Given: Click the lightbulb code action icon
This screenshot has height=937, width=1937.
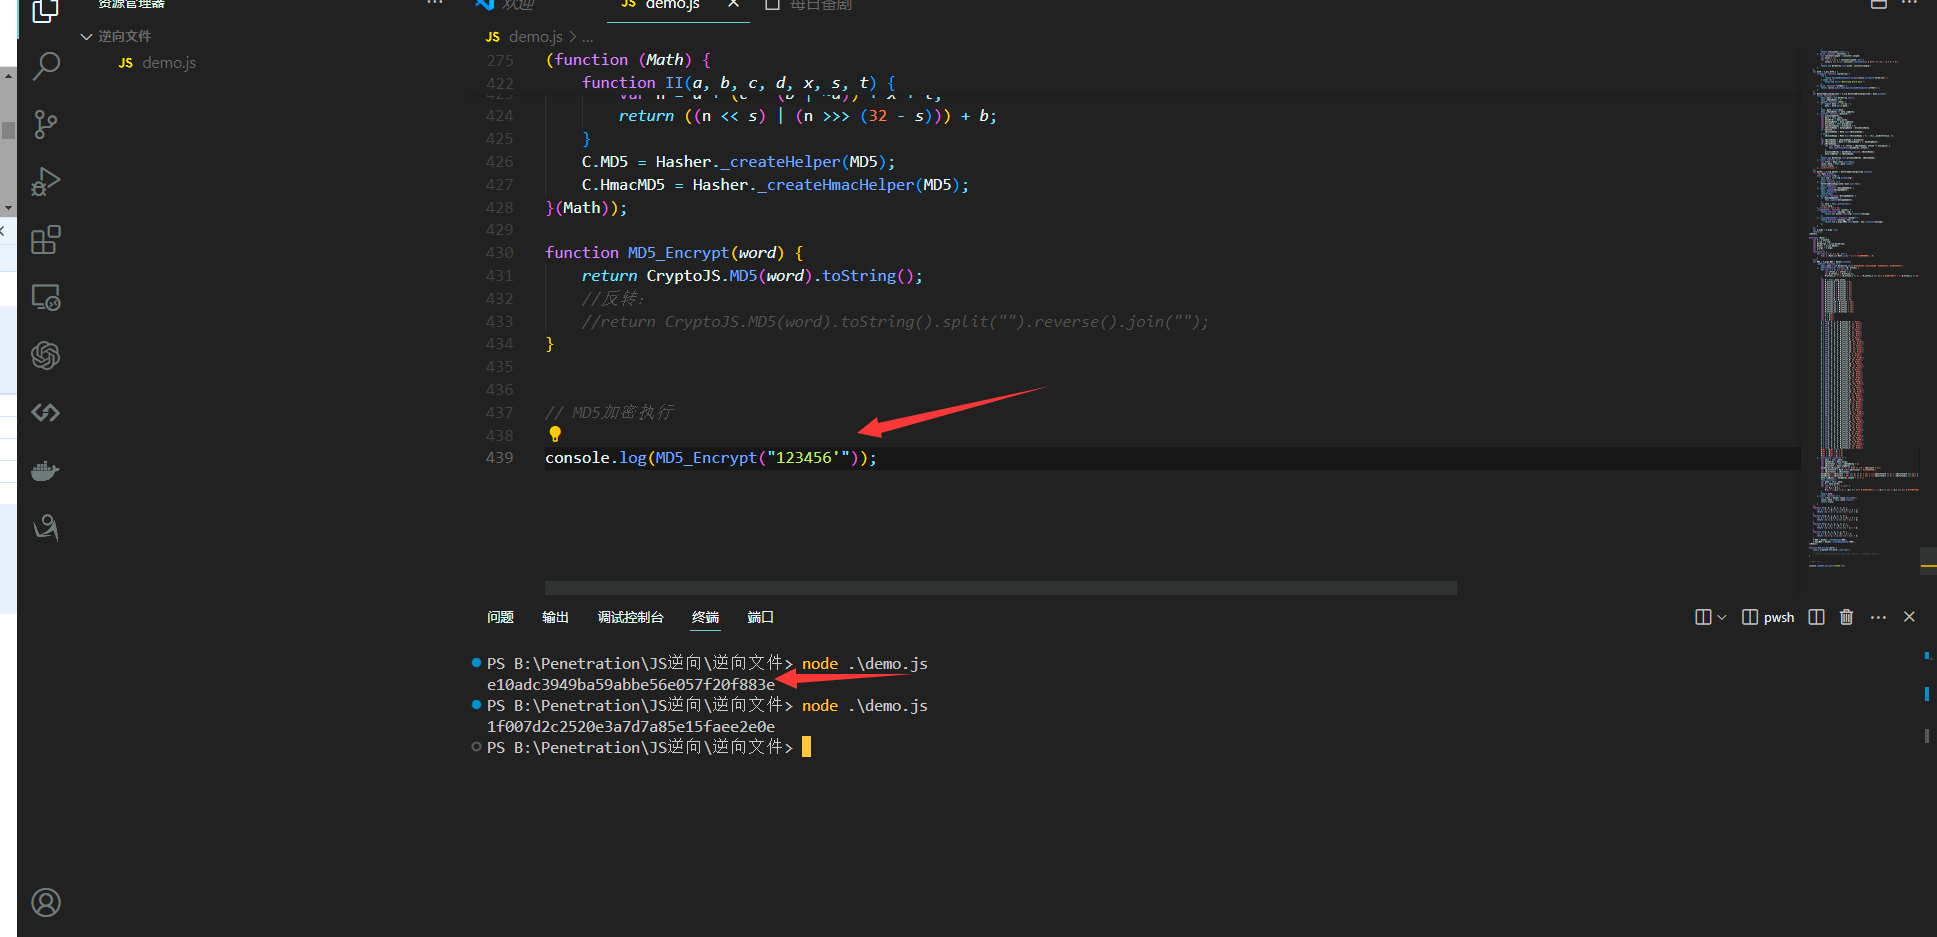Looking at the screenshot, I should tap(555, 434).
